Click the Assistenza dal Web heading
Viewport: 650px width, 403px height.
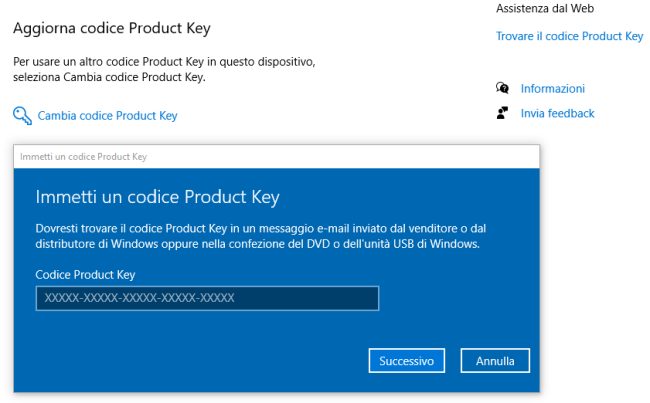tap(545, 8)
